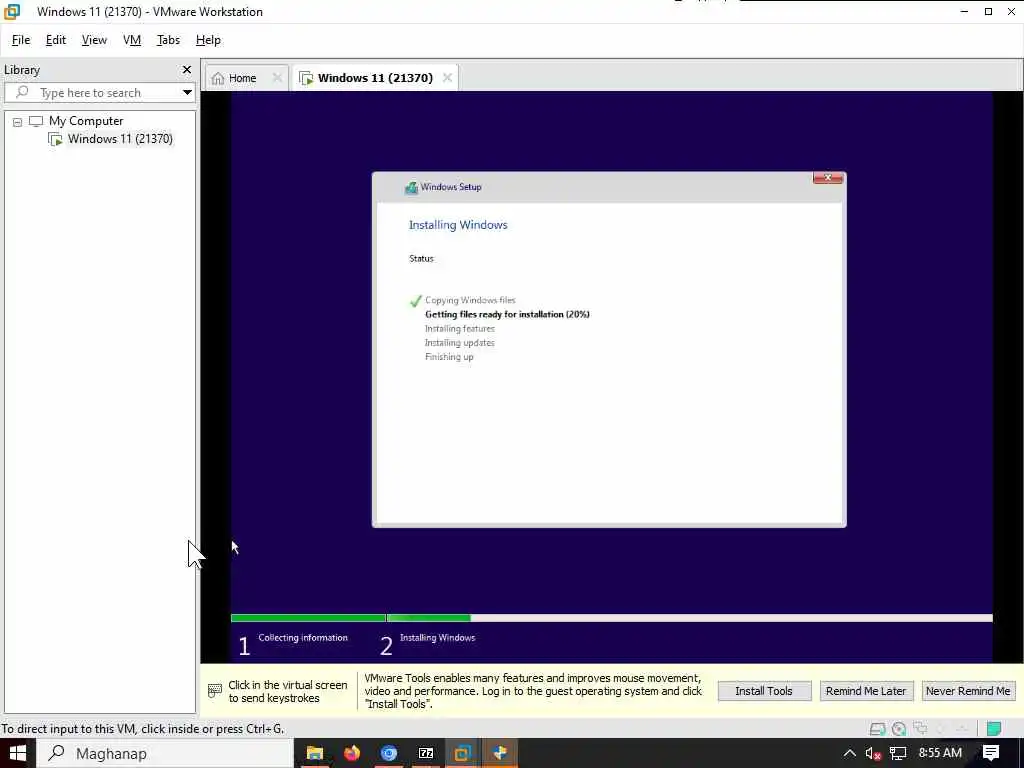This screenshot has width=1024, height=768.
Task: Click the 'Installing updates' status text
Action: click(x=460, y=343)
